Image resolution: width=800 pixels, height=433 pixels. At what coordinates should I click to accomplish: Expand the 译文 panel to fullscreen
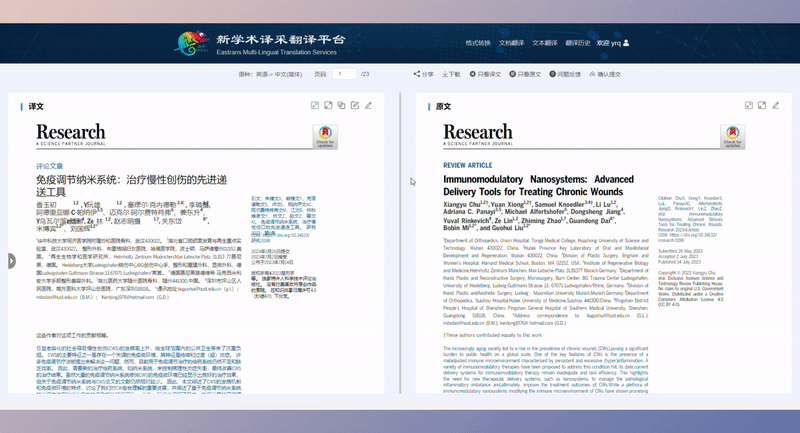[328, 105]
